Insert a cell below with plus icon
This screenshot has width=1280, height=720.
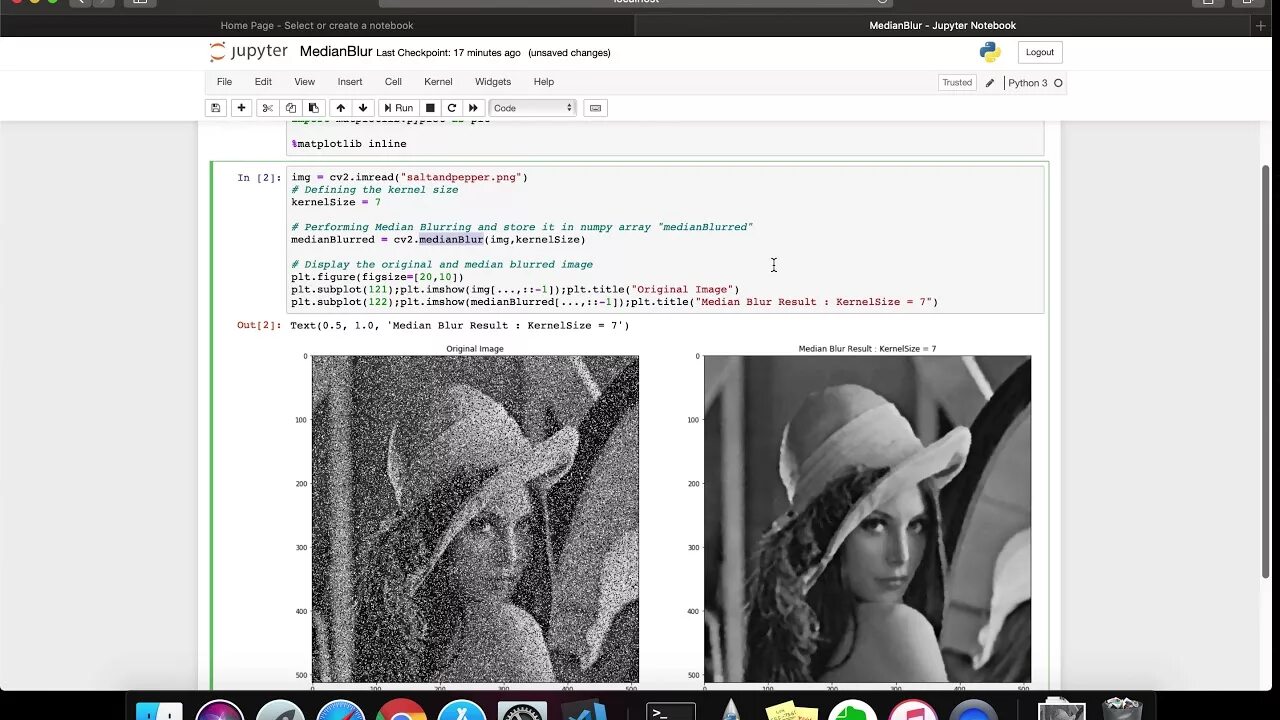241,108
